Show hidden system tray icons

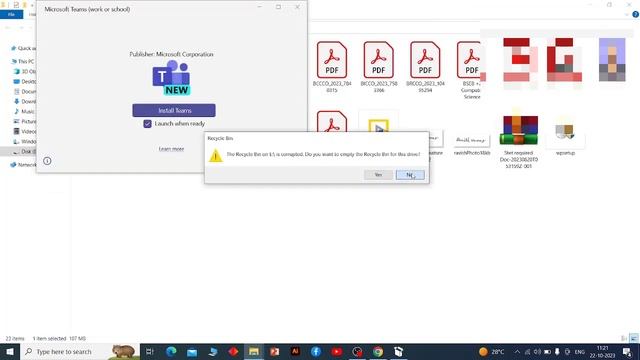[517, 351]
